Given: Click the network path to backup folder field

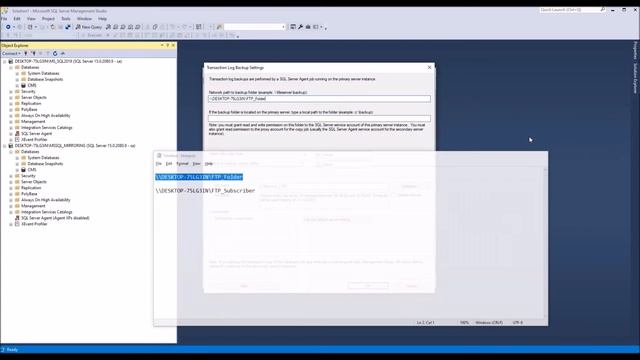Looking at the screenshot, I should pos(319,99).
